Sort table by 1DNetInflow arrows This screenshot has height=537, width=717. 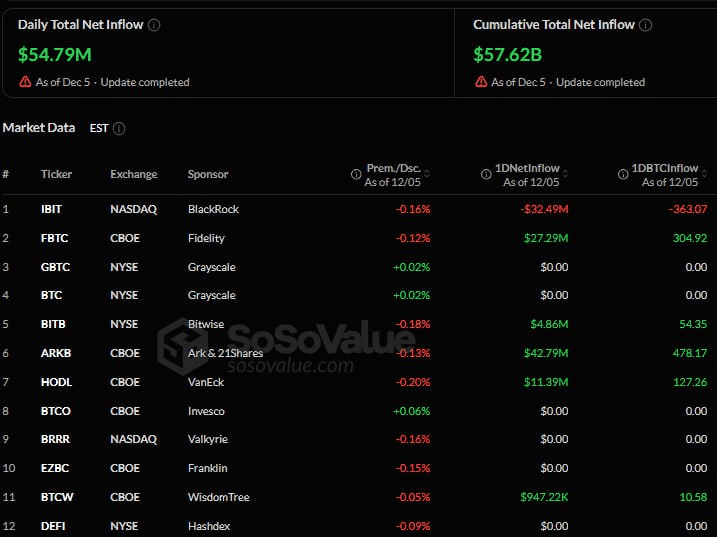566,174
